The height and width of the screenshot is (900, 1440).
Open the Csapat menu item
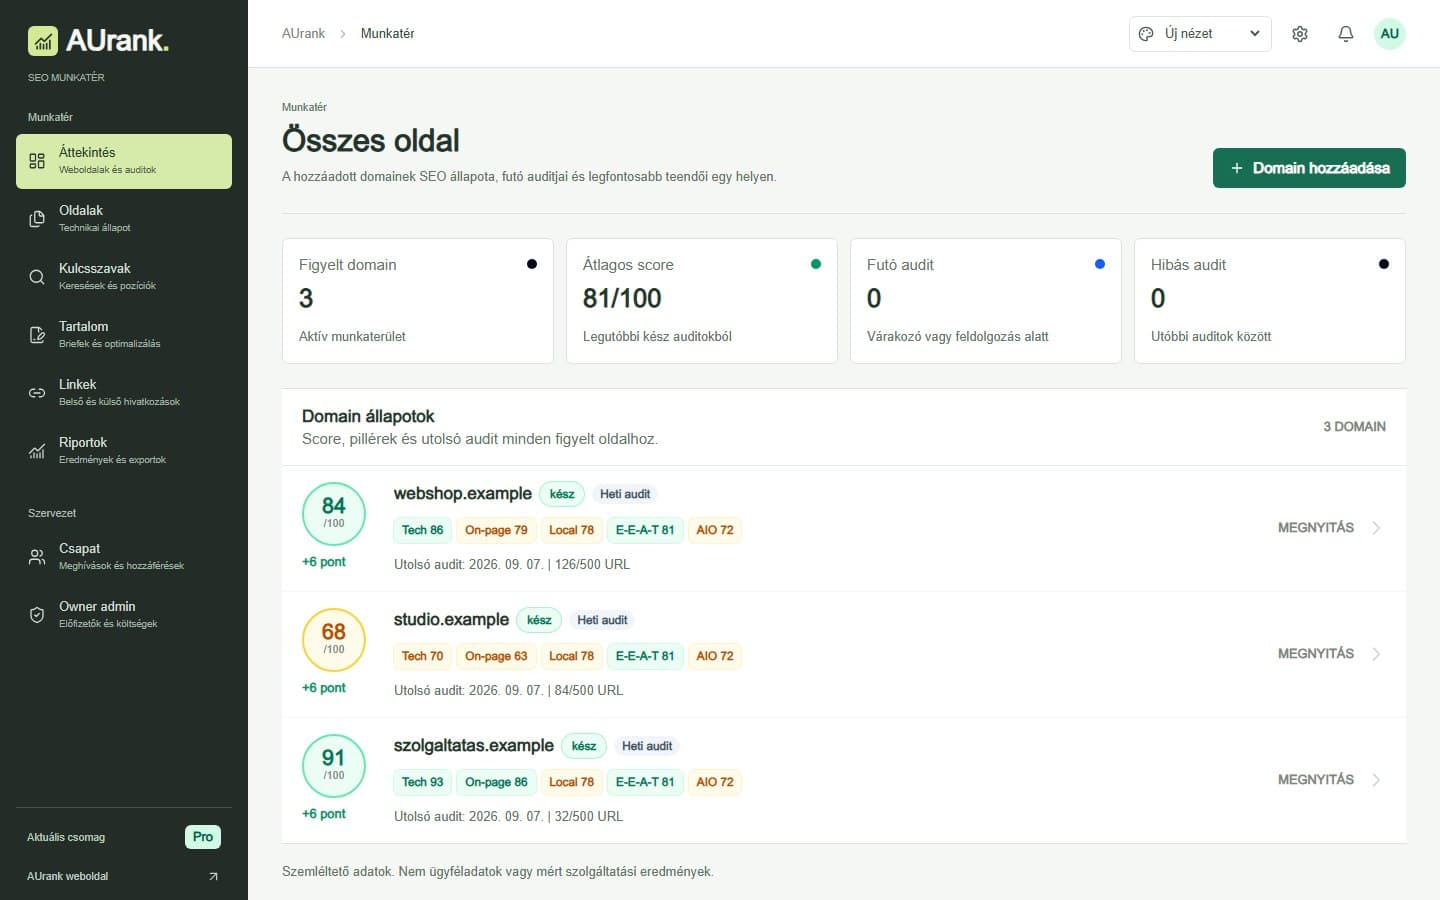(x=124, y=557)
